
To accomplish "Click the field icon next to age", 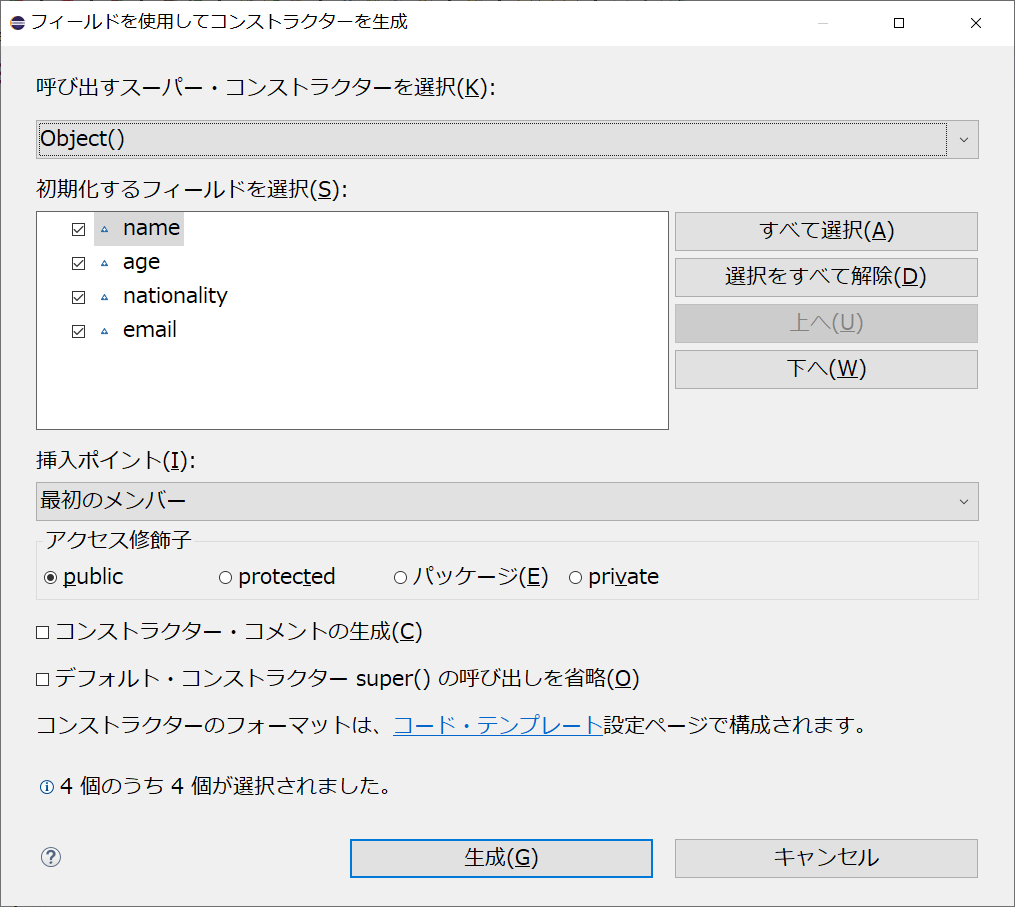I will pyautogui.click(x=107, y=262).
